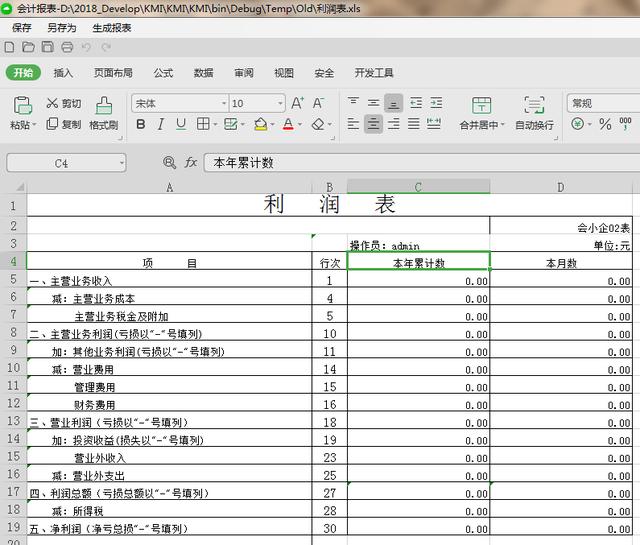Screen dimensions: 640x545
Task: Open the 页面布局 (Page Layout) tab
Action: click(x=113, y=73)
